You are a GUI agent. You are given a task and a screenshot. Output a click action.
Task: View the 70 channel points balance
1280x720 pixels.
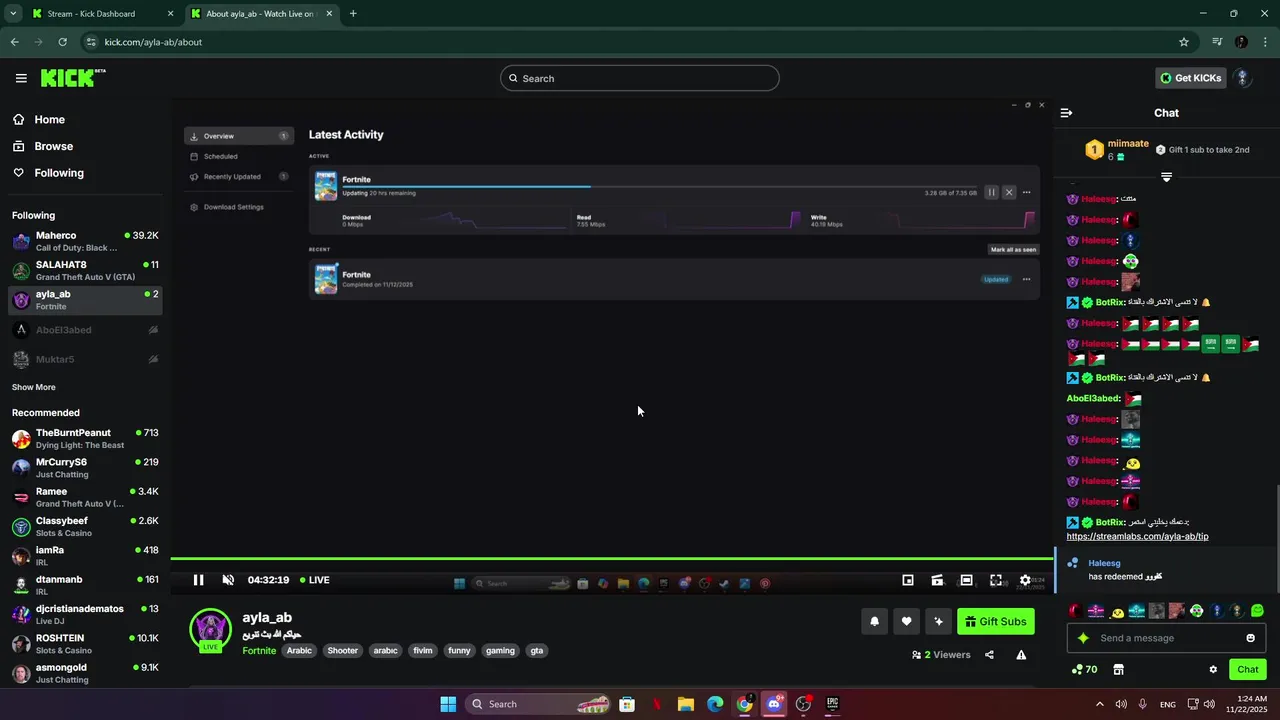click(1084, 670)
